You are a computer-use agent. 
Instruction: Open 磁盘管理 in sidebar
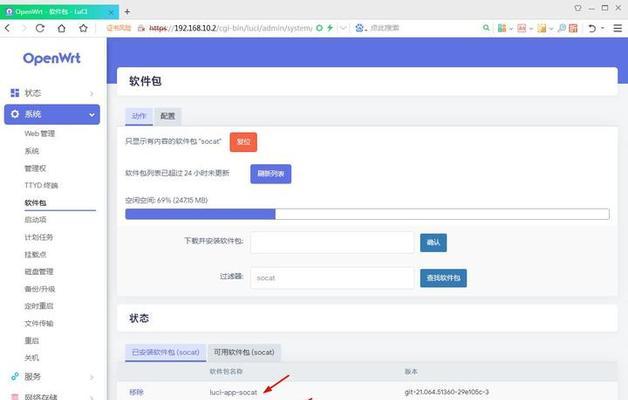click(x=38, y=271)
